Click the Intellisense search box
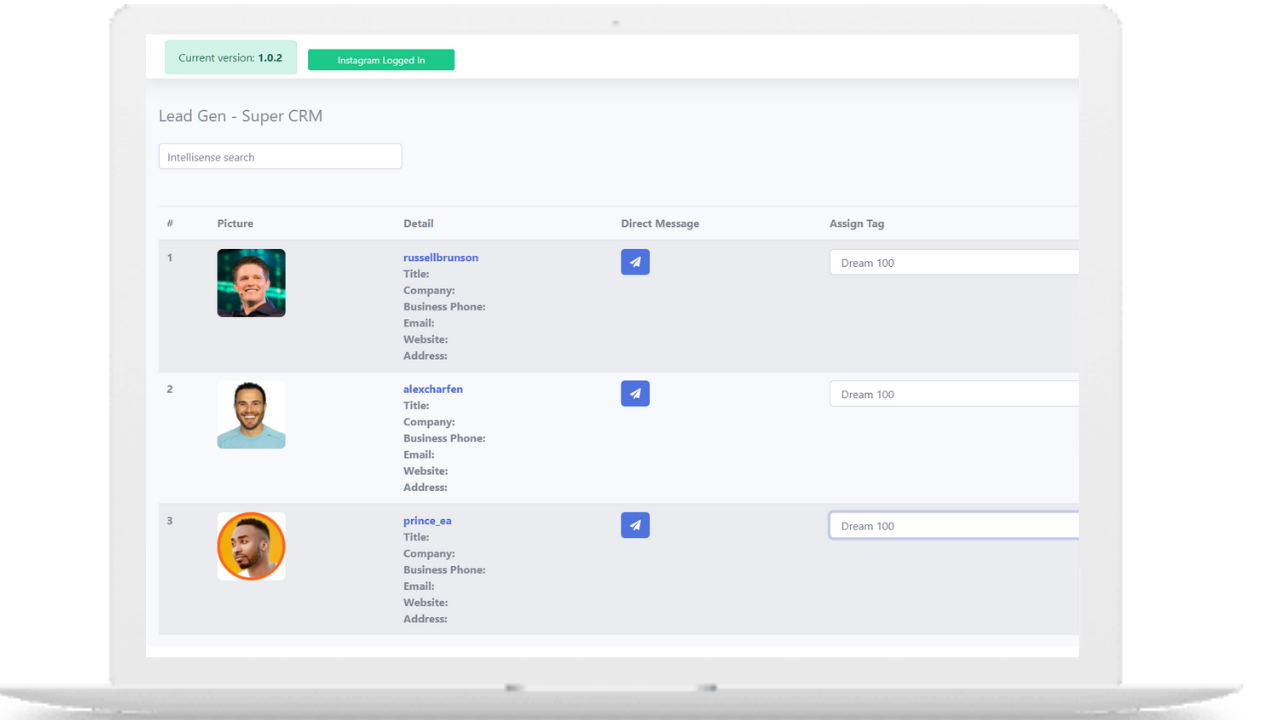Image resolution: width=1280 pixels, height=720 pixels. pyautogui.click(x=280, y=157)
